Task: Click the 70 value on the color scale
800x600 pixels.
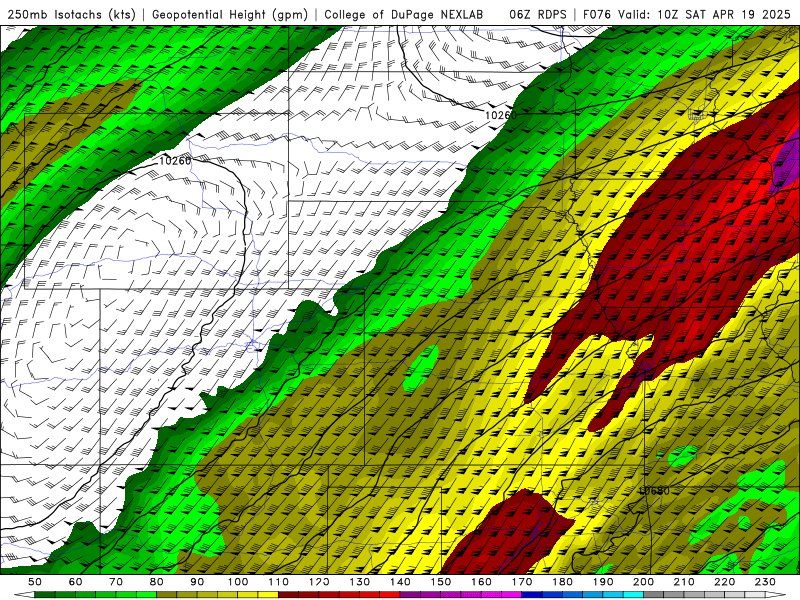Action: (116, 582)
